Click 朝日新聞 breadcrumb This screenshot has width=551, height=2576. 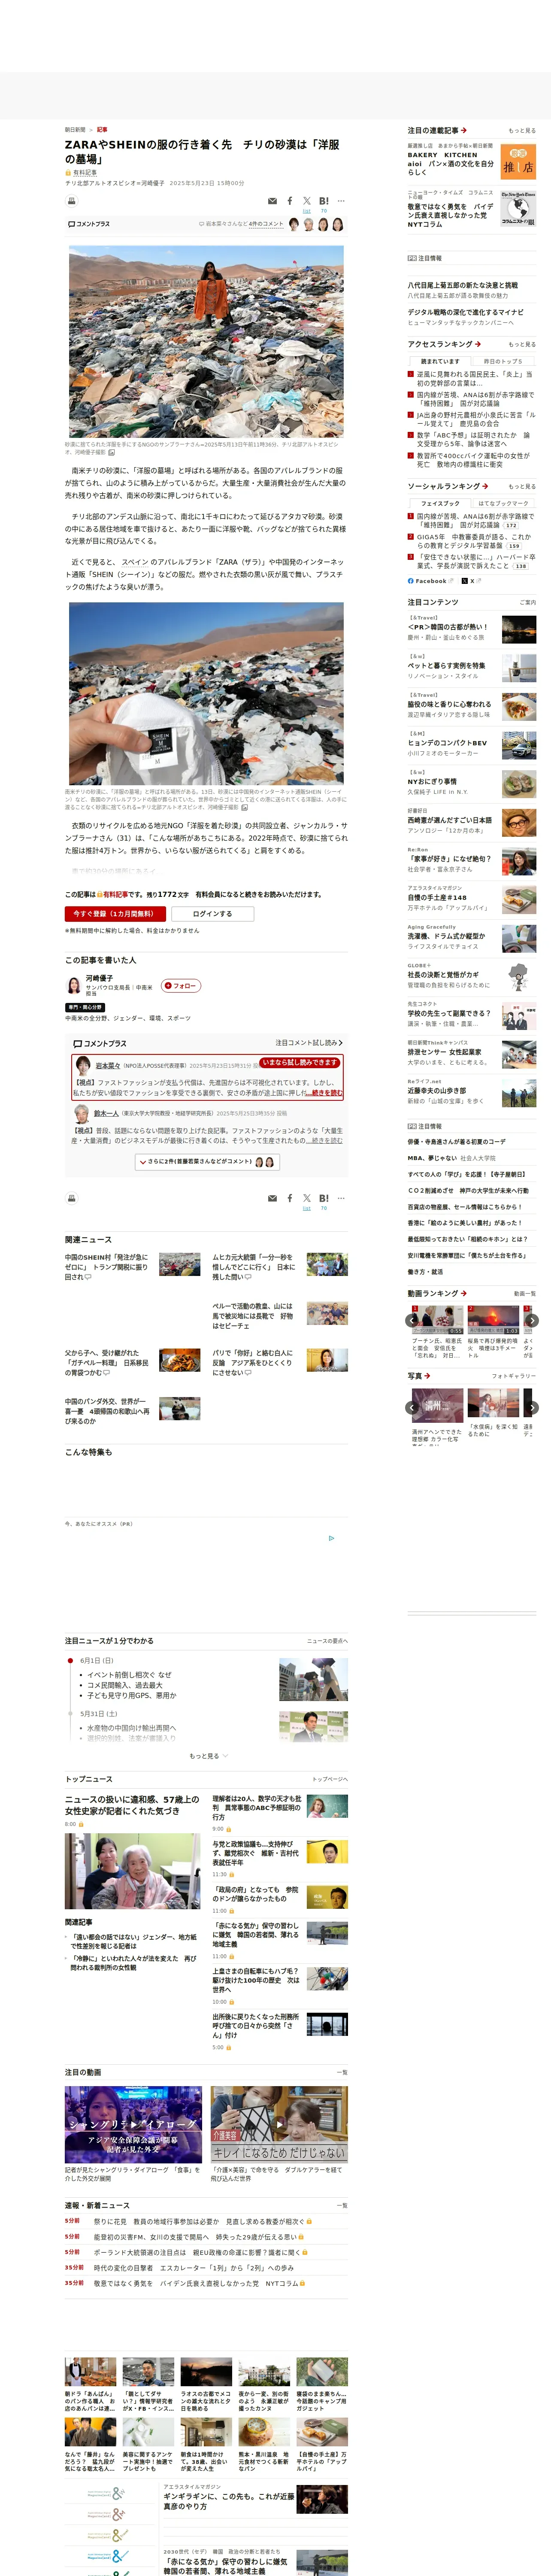75,130
